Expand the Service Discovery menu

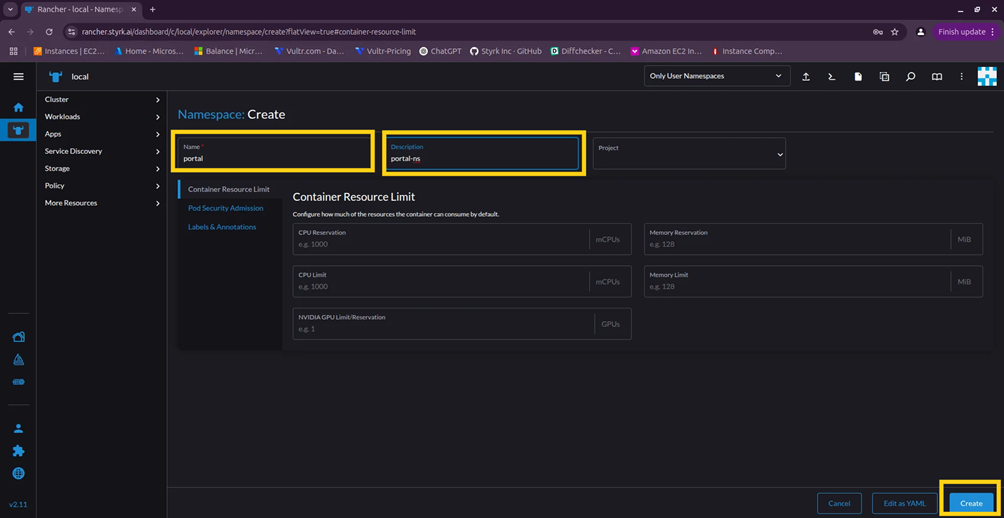click(102, 151)
